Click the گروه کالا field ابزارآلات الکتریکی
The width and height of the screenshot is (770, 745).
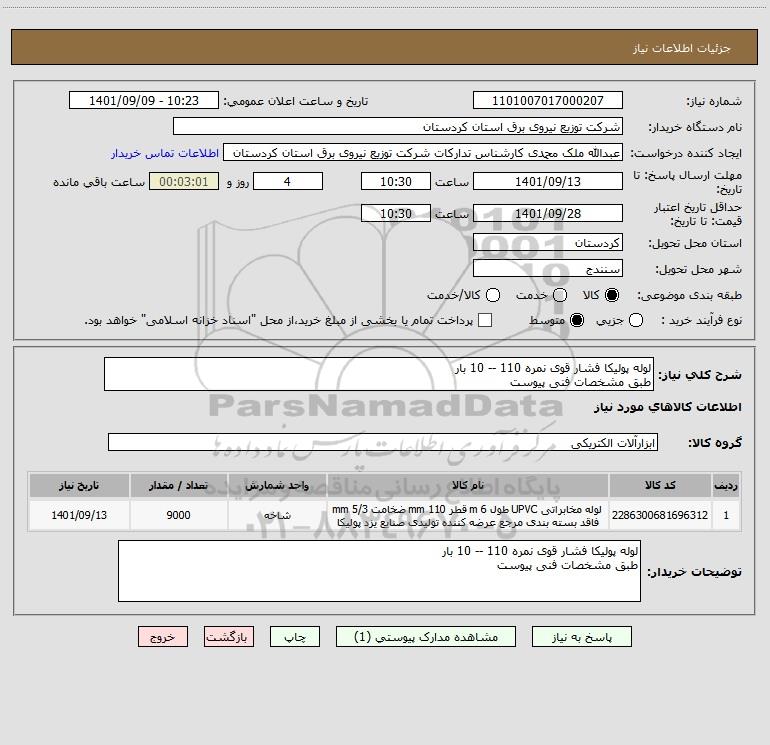tap(383, 442)
